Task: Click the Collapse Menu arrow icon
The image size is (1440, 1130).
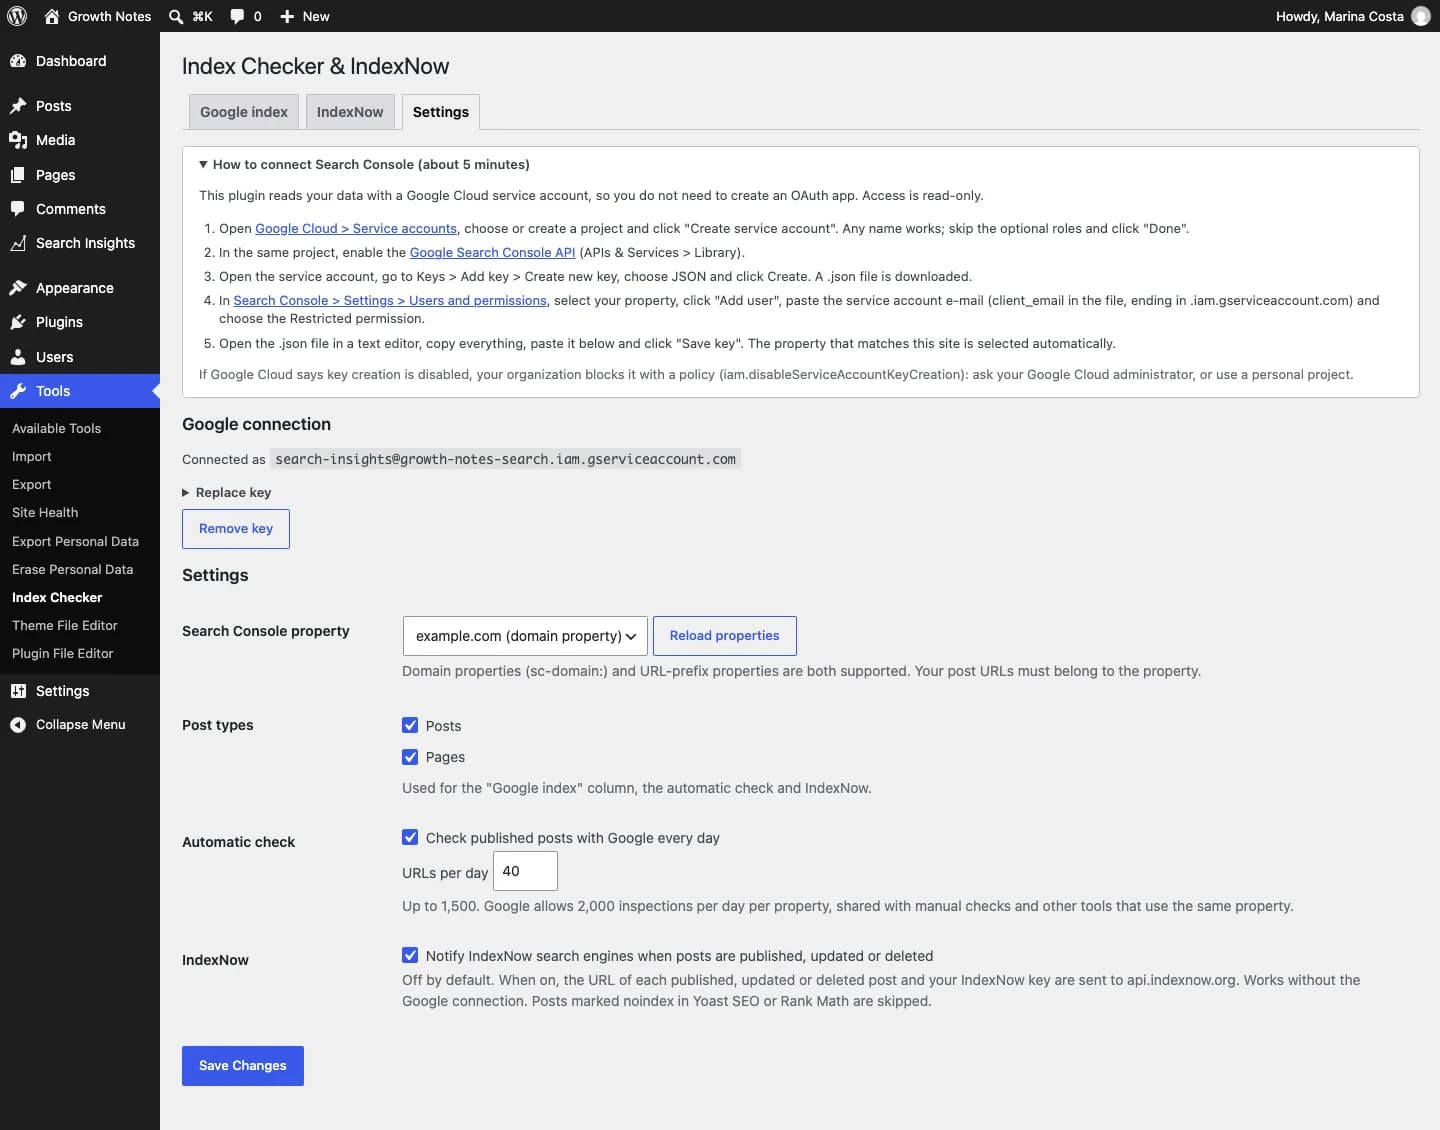Action: point(18,725)
